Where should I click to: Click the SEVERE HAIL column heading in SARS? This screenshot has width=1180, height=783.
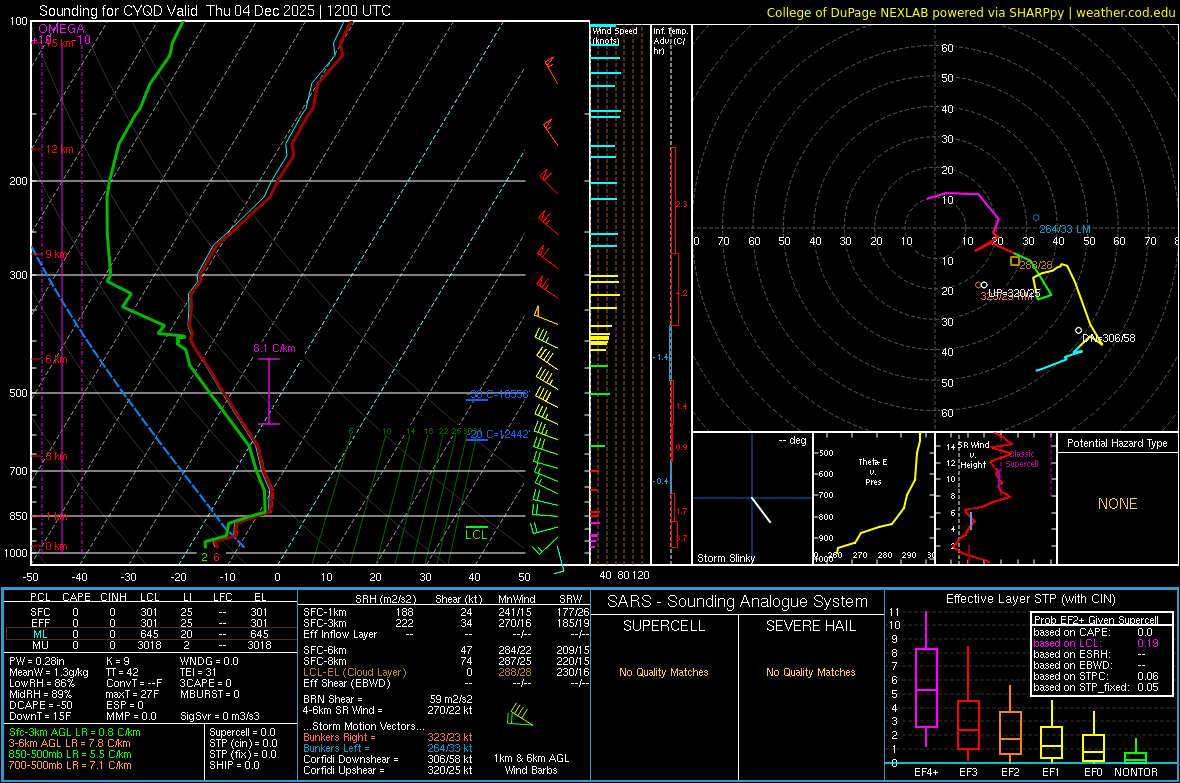pyautogui.click(x=810, y=626)
